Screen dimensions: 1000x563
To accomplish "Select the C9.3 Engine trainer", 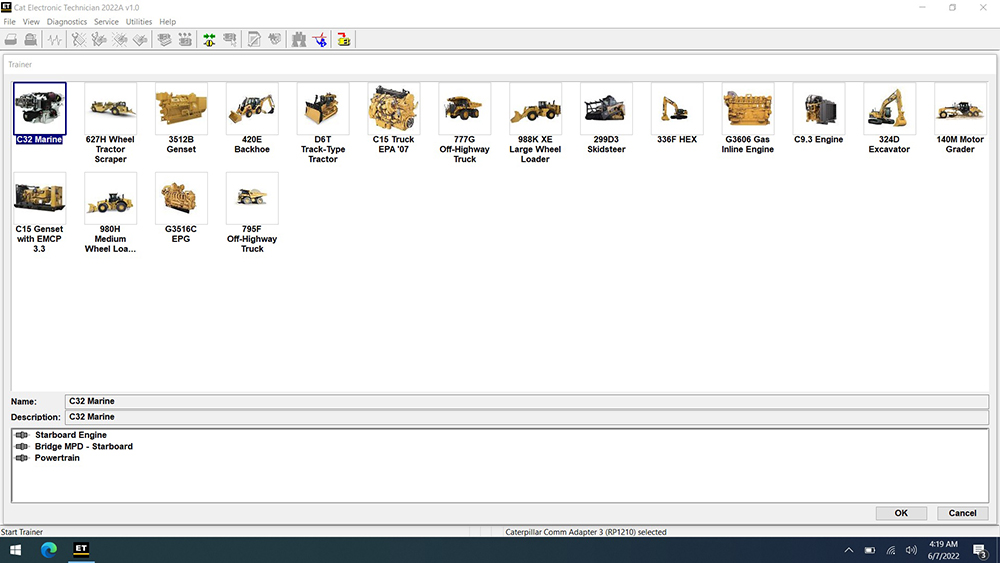I will point(818,113).
